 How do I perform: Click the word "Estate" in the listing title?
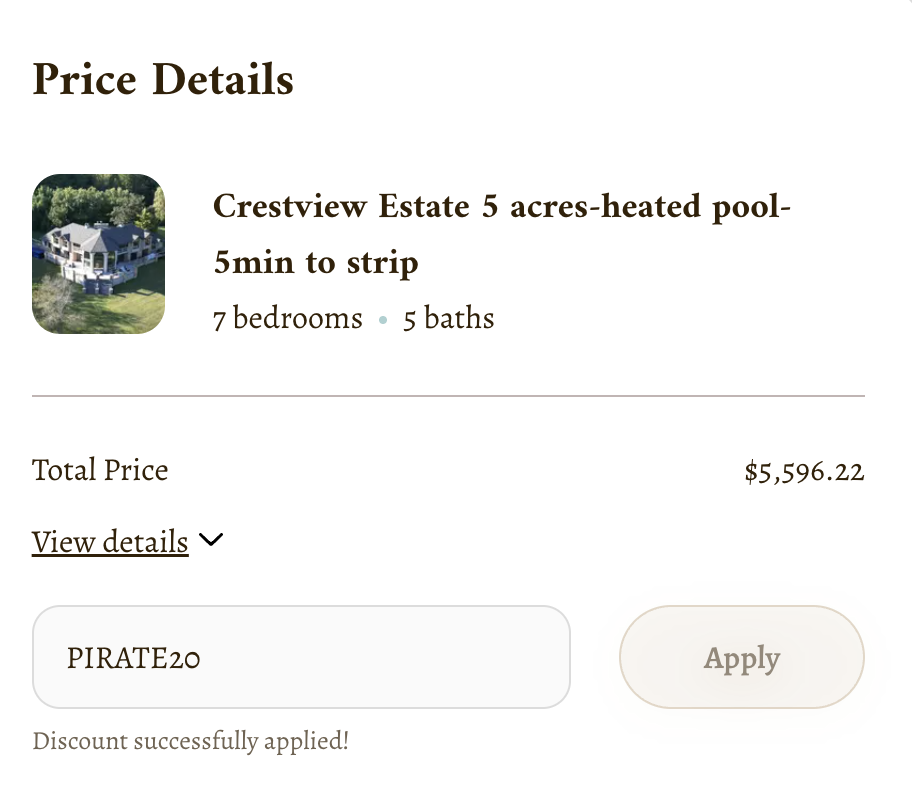pyautogui.click(x=425, y=207)
